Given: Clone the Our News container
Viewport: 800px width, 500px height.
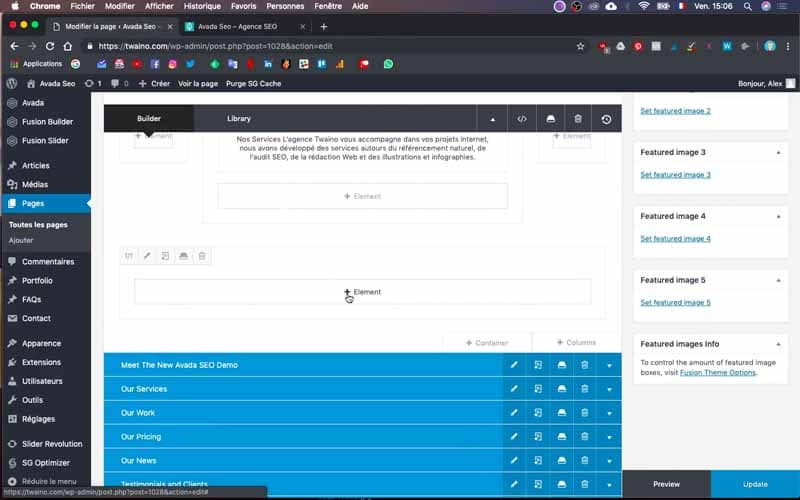Looking at the screenshot, I should (538, 460).
